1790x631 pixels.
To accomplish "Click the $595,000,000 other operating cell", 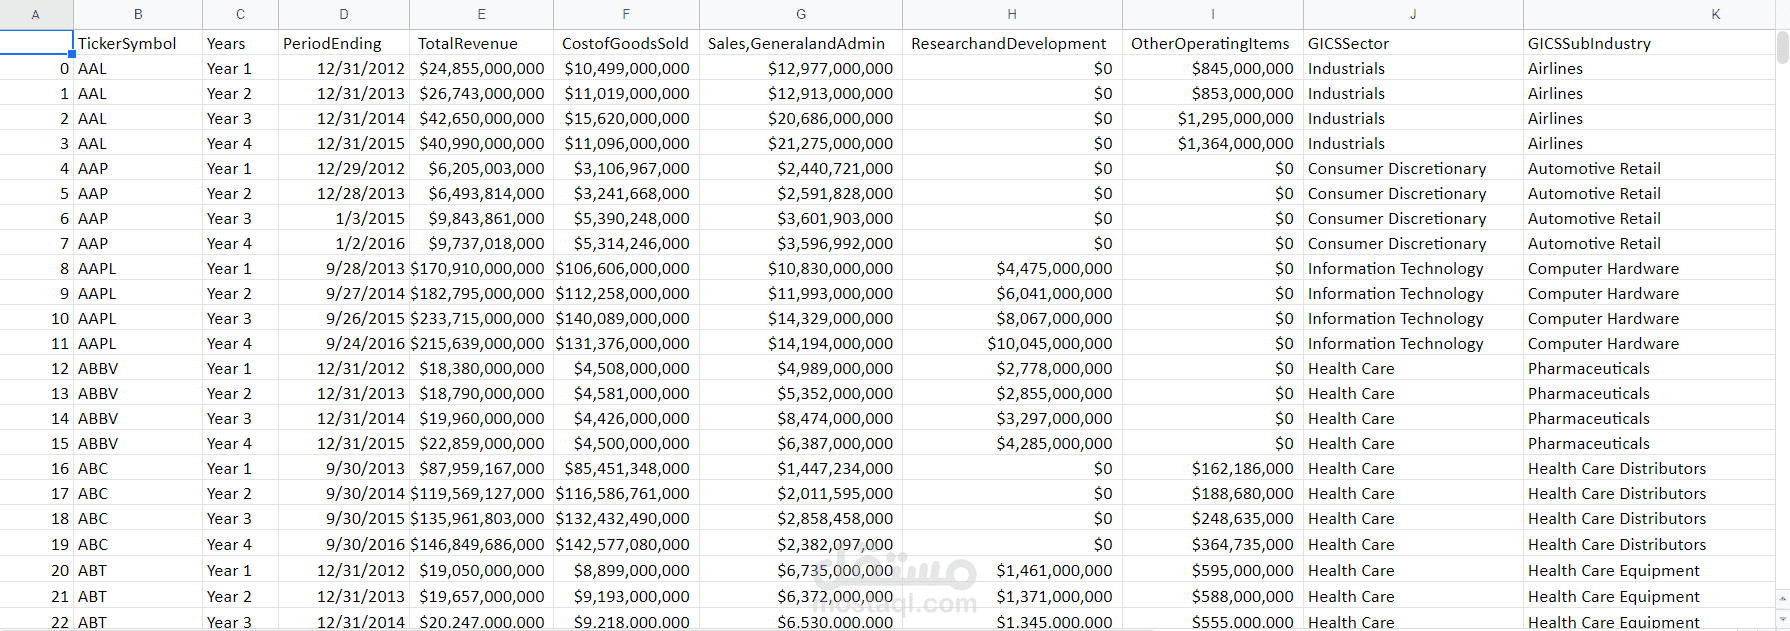I will [x=1213, y=570].
